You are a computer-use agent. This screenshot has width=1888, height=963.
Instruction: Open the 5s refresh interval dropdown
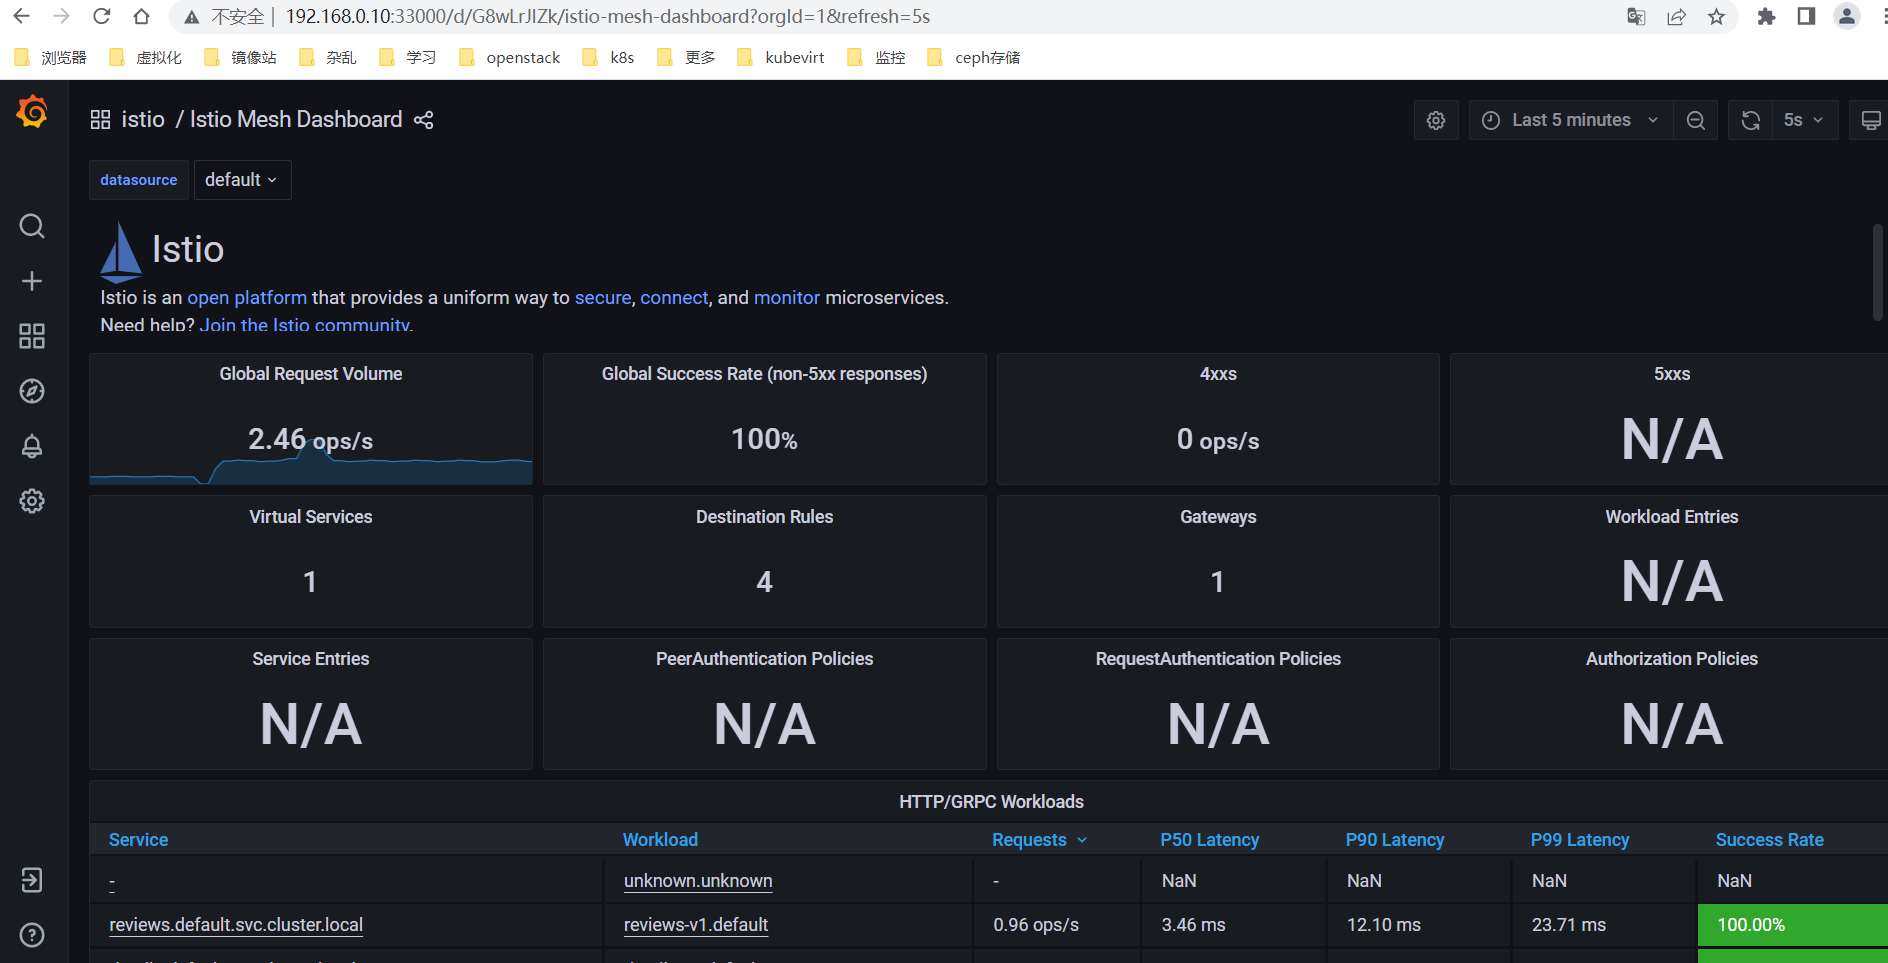coord(1804,120)
